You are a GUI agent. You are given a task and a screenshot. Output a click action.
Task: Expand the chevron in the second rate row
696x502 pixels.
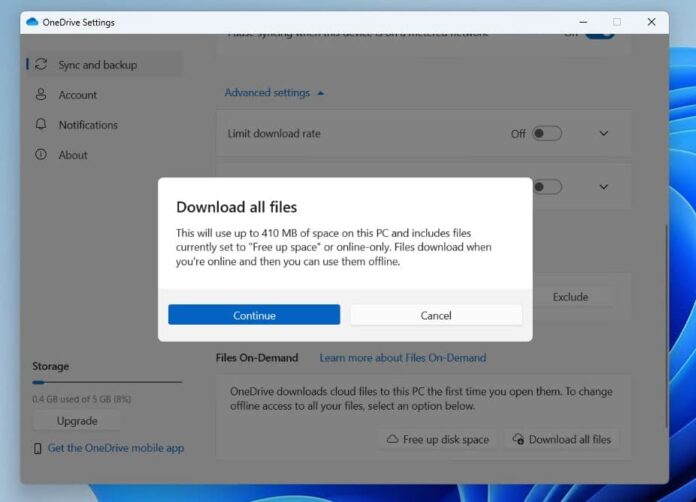click(x=603, y=186)
